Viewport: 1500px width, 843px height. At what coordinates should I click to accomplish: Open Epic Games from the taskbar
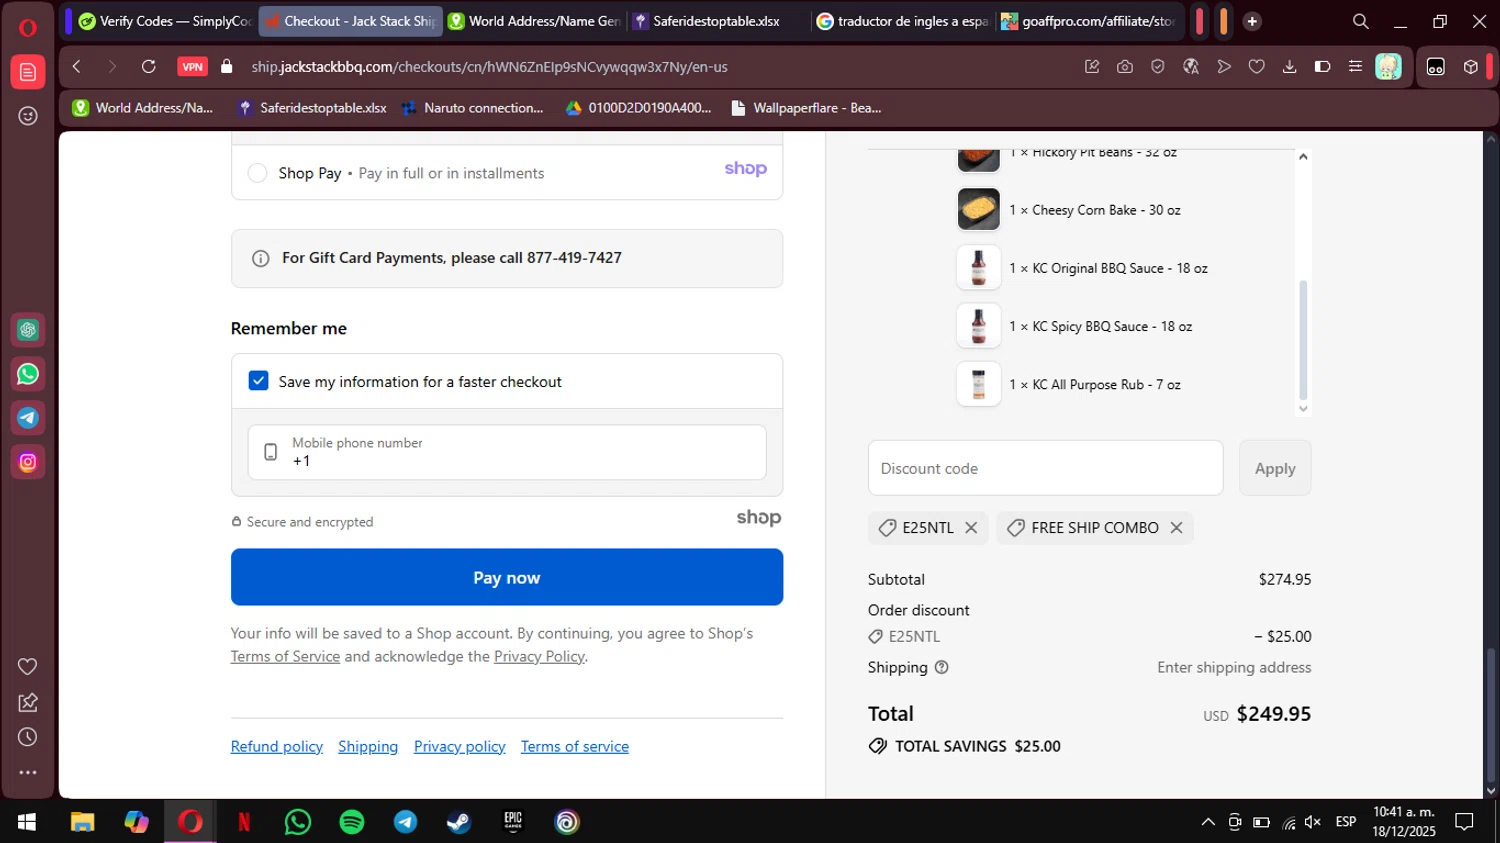513,822
